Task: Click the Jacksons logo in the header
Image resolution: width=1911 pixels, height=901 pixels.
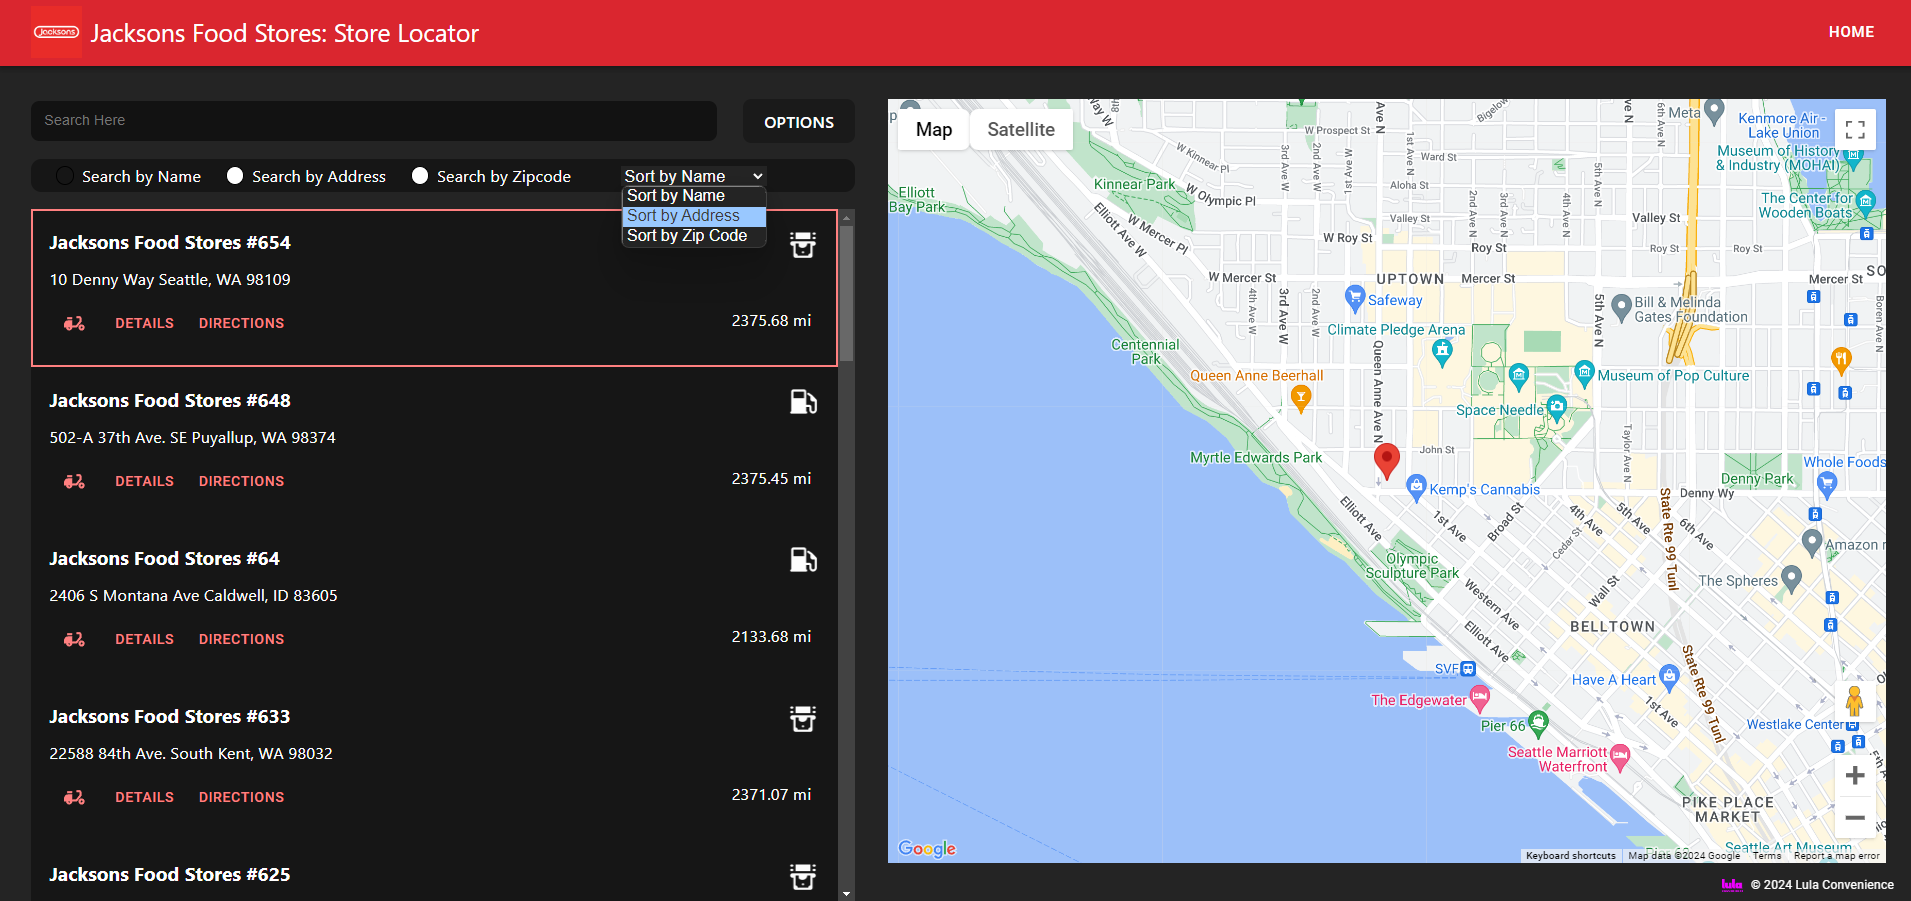Action: pos(56,32)
